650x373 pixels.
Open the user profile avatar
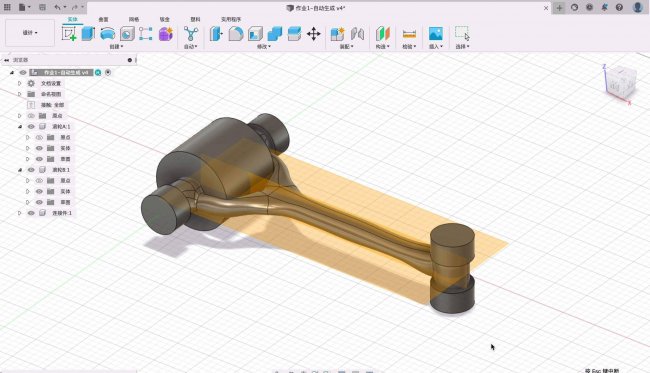point(638,7)
